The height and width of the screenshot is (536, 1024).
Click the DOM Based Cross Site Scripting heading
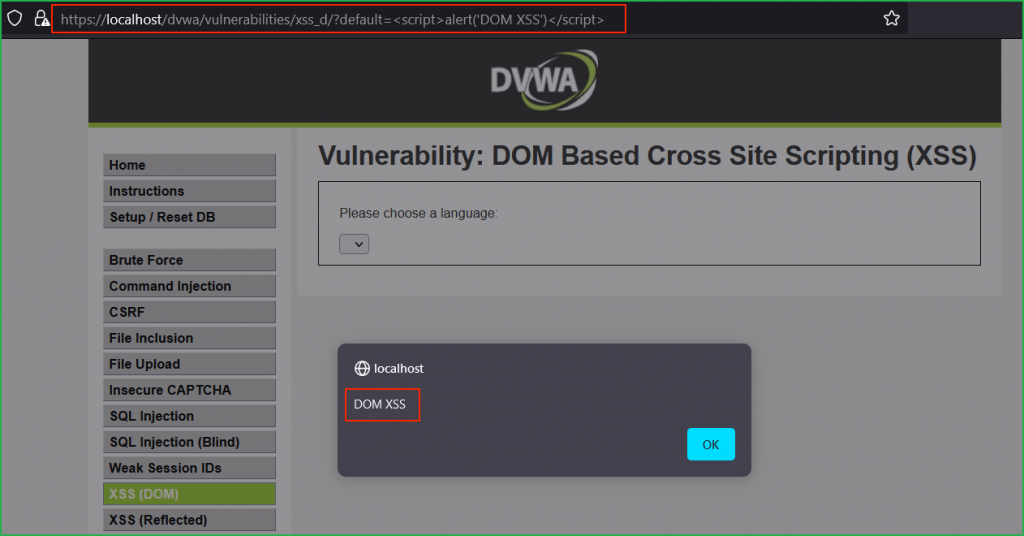647,156
